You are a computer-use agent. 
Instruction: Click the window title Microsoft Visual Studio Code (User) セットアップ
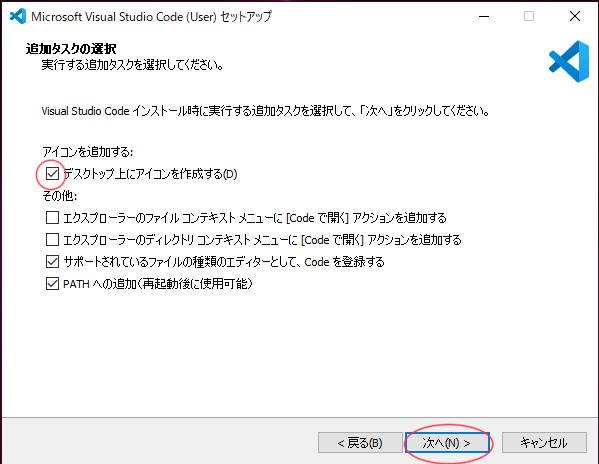tap(151, 16)
